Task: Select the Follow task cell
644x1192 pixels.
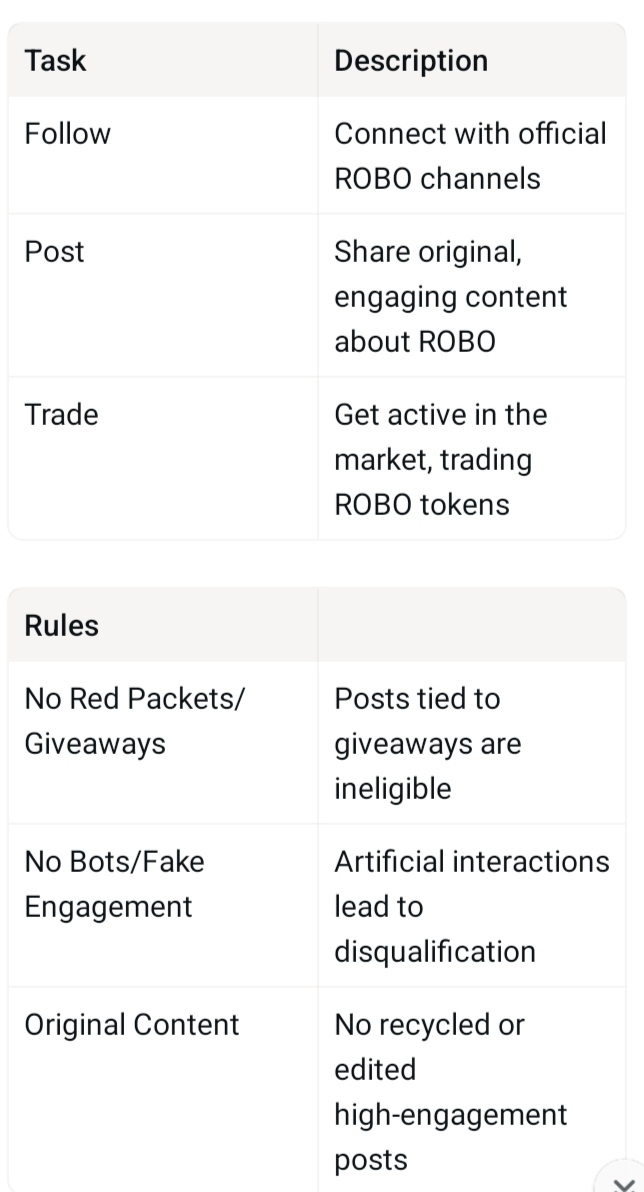Action: click(68, 134)
